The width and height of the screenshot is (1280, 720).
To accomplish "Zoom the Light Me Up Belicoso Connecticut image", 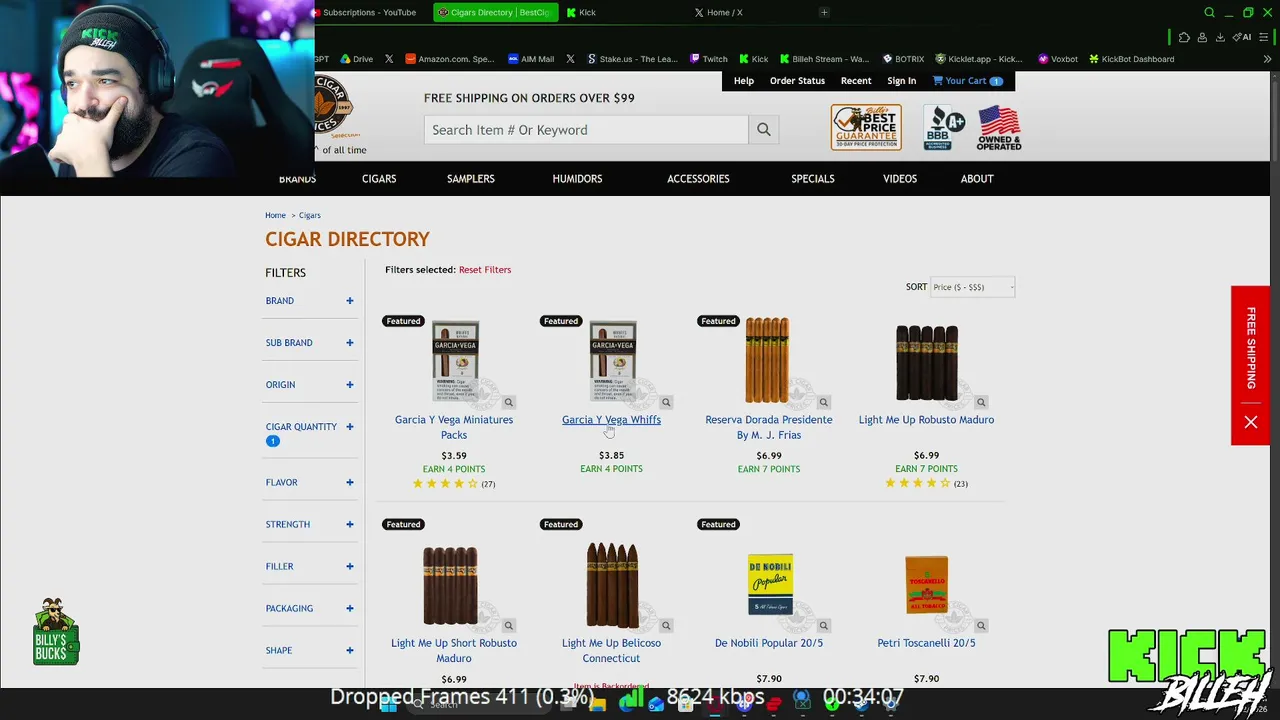I will pyautogui.click(x=666, y=626).
